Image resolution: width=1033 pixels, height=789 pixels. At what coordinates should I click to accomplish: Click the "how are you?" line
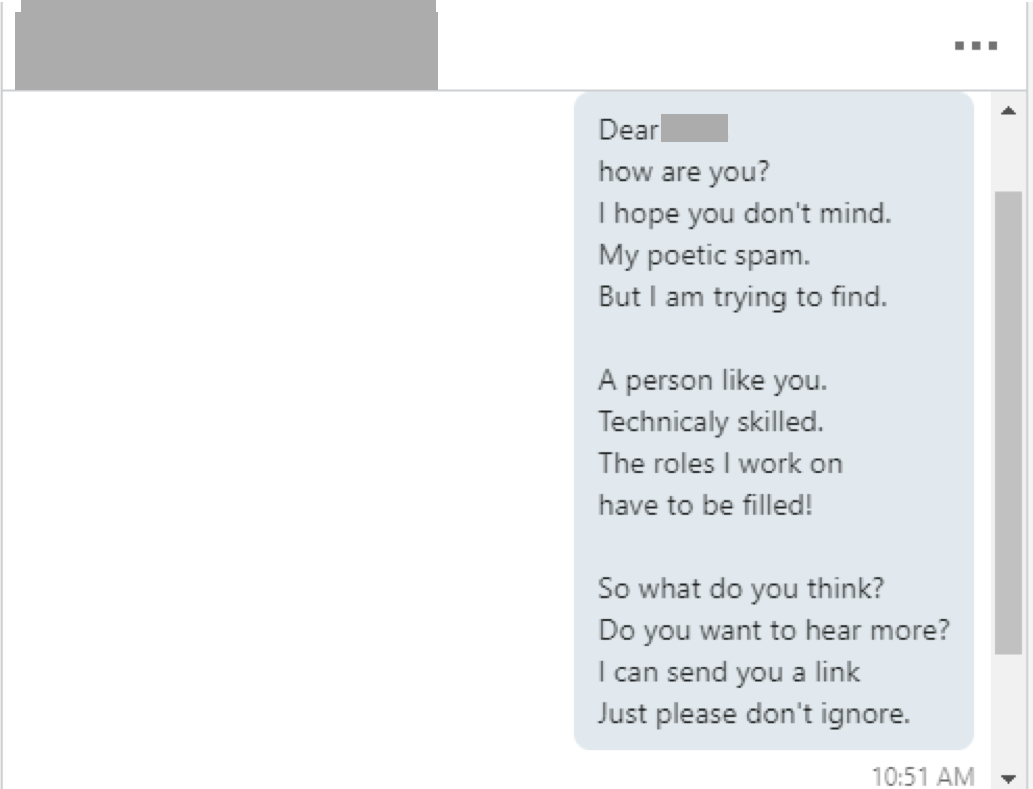[x=683, y=171]
